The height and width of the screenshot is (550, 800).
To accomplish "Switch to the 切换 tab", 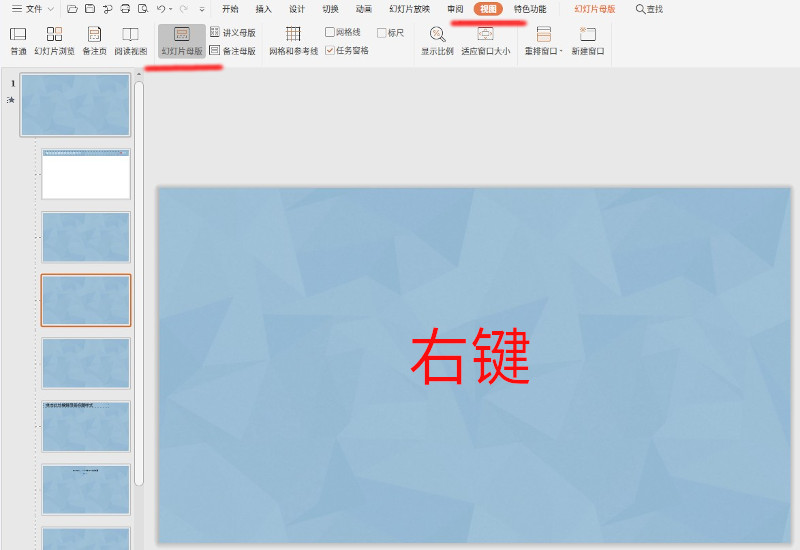I will coord(330,9).
